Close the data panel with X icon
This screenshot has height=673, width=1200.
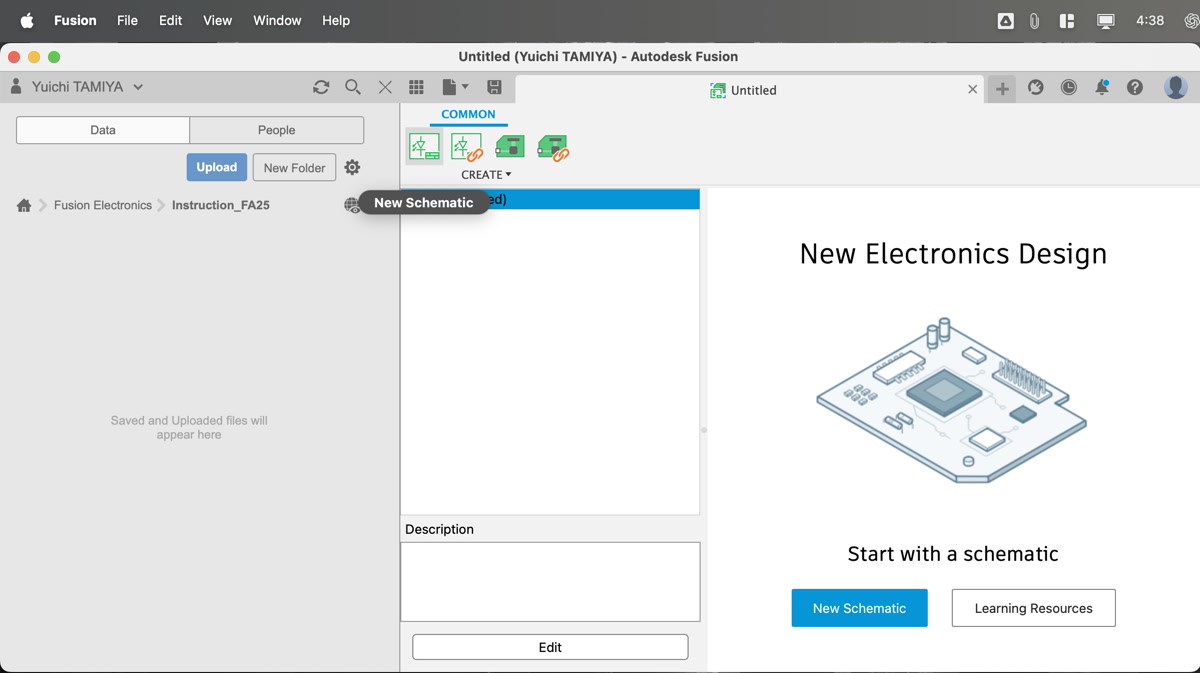[385, 87]
